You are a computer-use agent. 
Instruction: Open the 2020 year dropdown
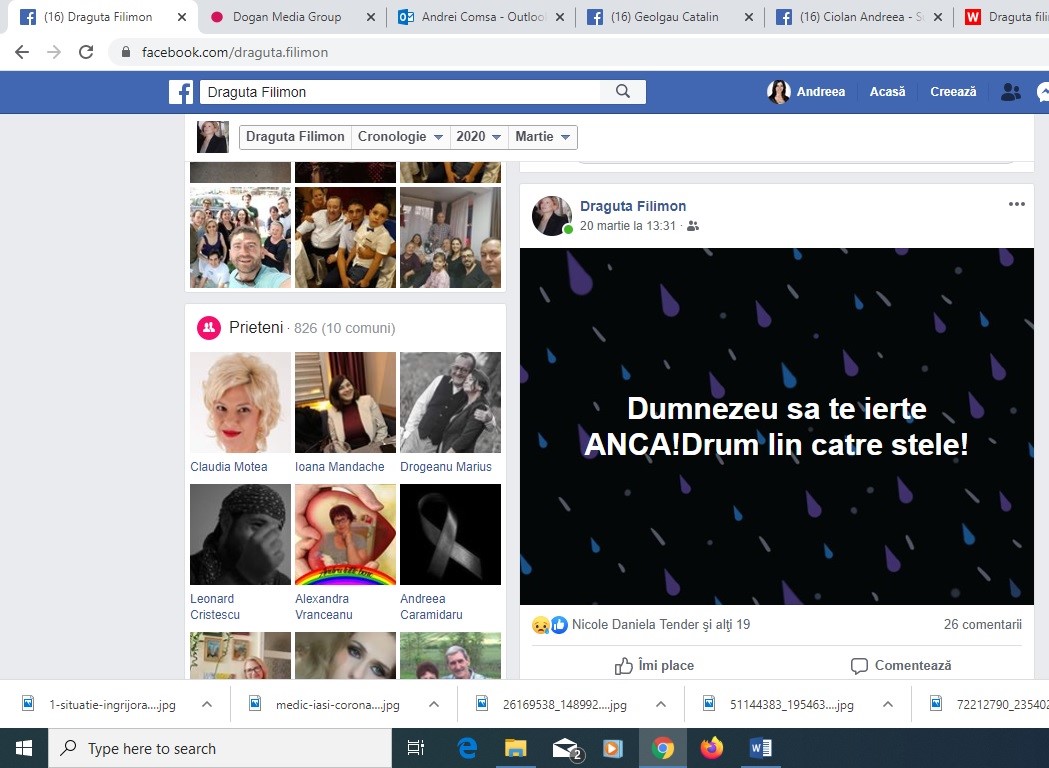coord(478,137)
